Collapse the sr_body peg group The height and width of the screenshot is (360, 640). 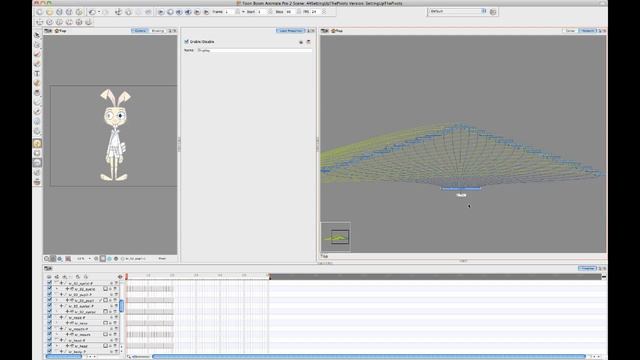(56, 351)
